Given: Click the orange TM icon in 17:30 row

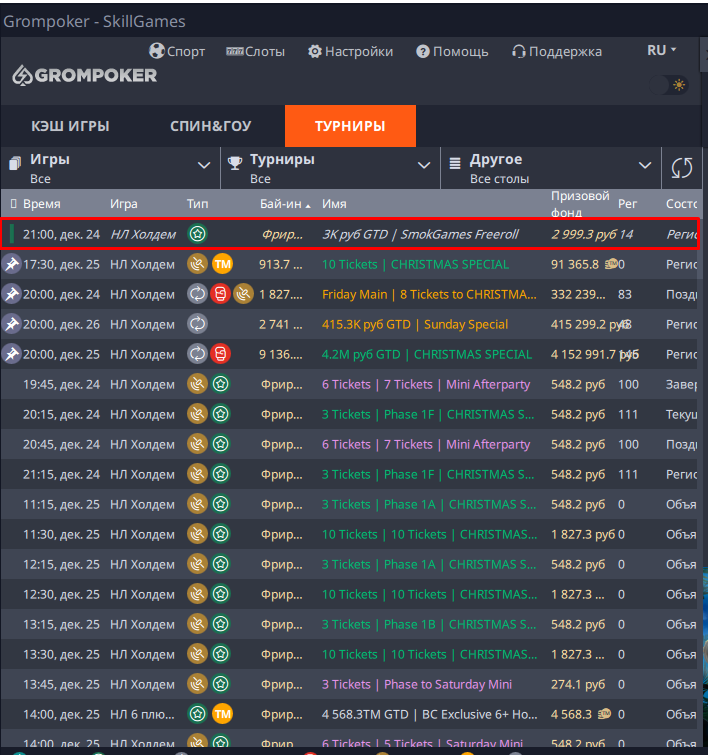Looking at the screenshot, I should pos(222,264).
